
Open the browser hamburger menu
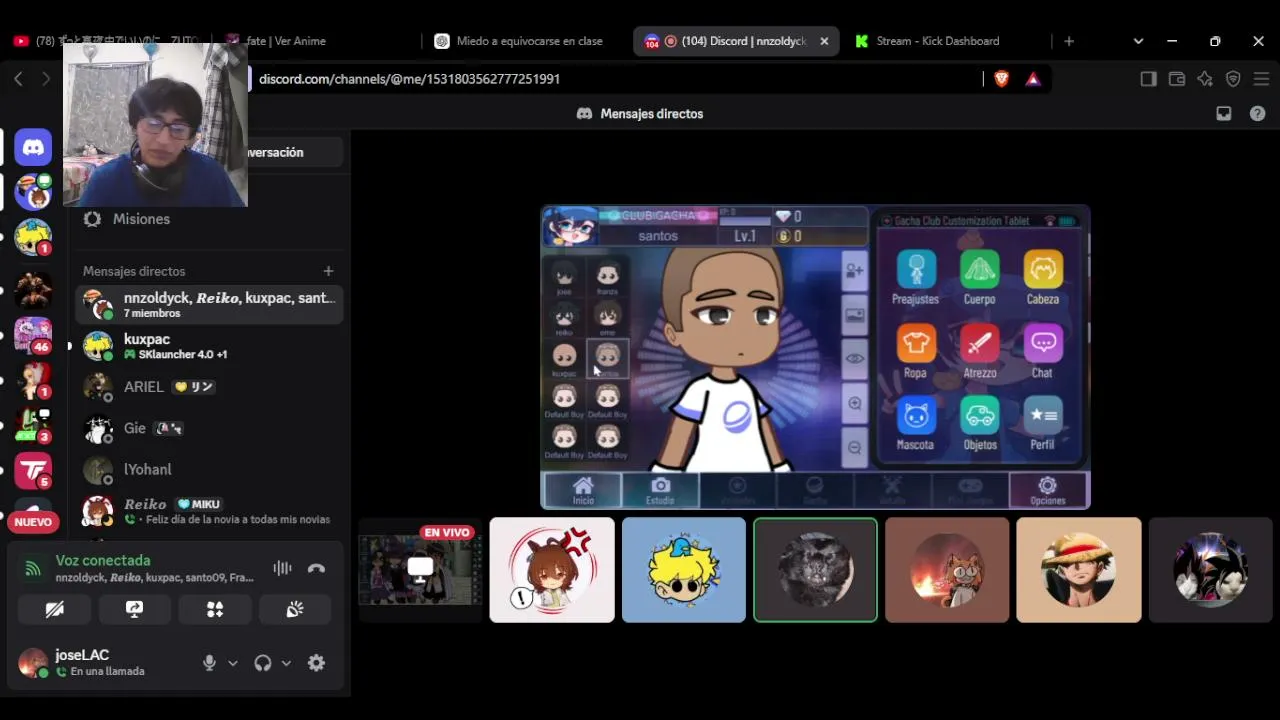tap(1261, 79)
